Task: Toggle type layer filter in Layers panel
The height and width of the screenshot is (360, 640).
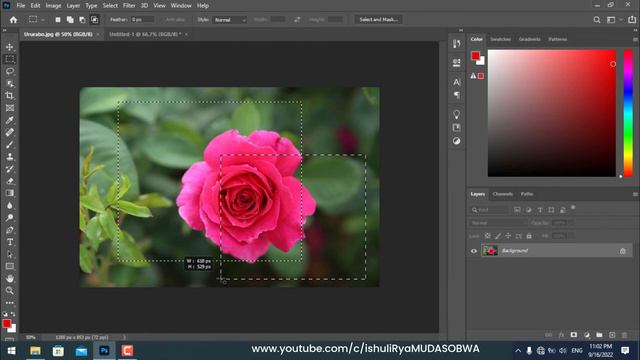Action: (540, 210)
